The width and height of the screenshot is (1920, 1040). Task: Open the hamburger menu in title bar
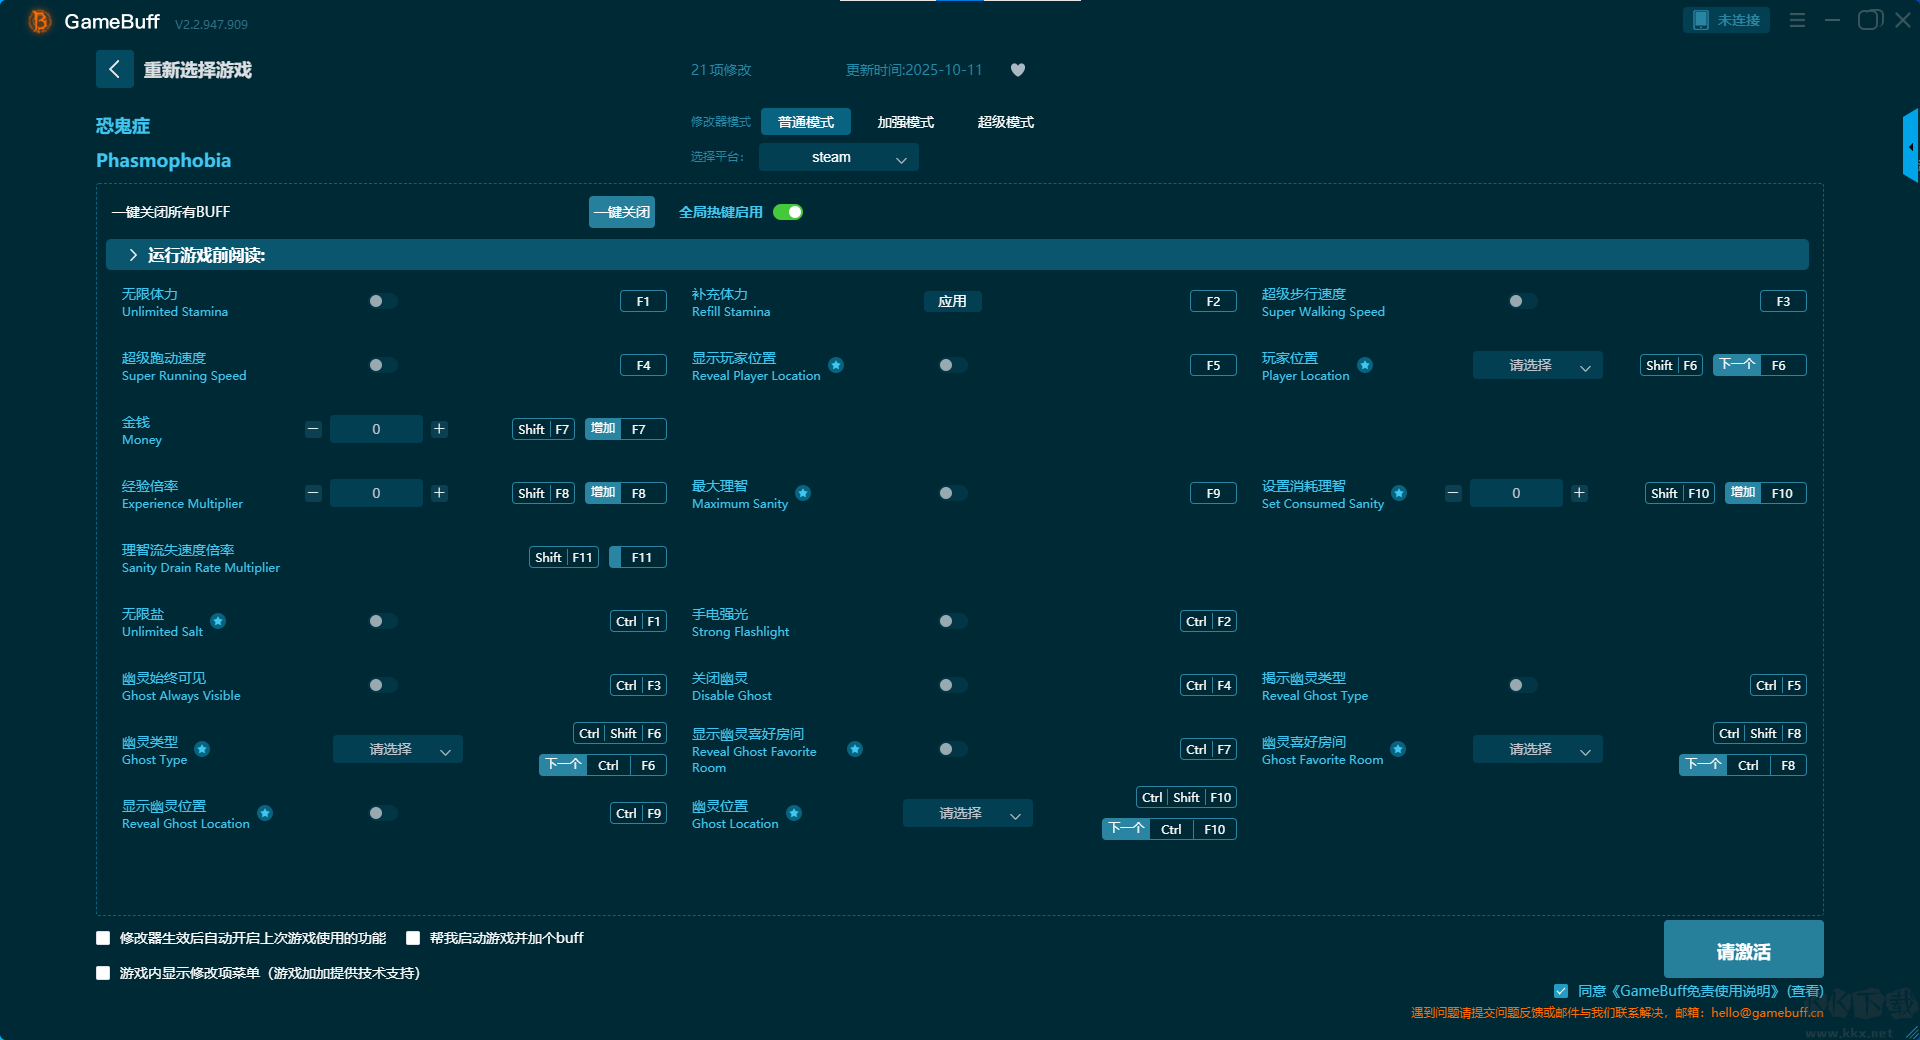(x=1797, y=20)
